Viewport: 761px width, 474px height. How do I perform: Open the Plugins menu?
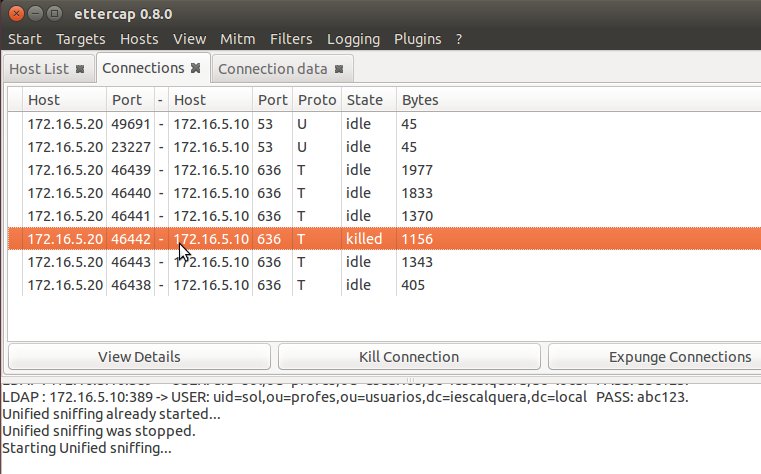point(417,39)
